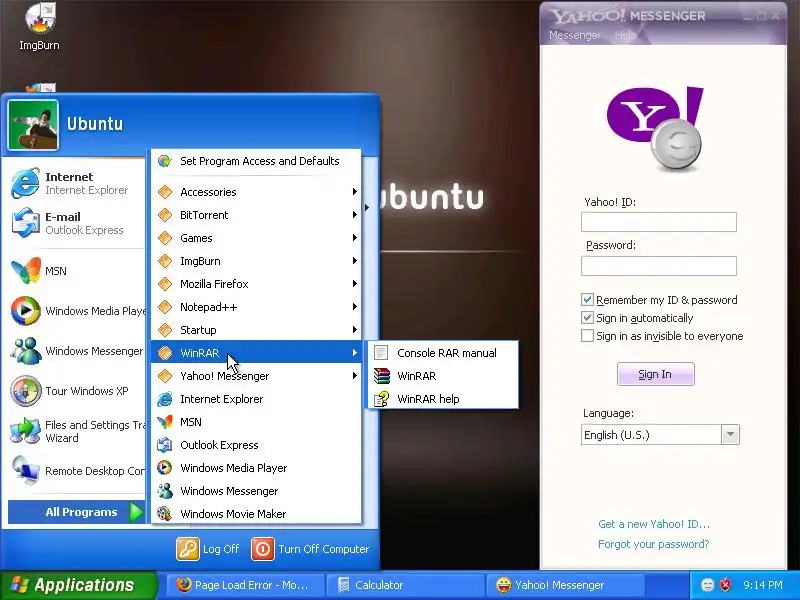Image resolution: width=800 pixels, height=600 pixels.
Task: Click All Programs green arrow button
Action: [77, 512]
